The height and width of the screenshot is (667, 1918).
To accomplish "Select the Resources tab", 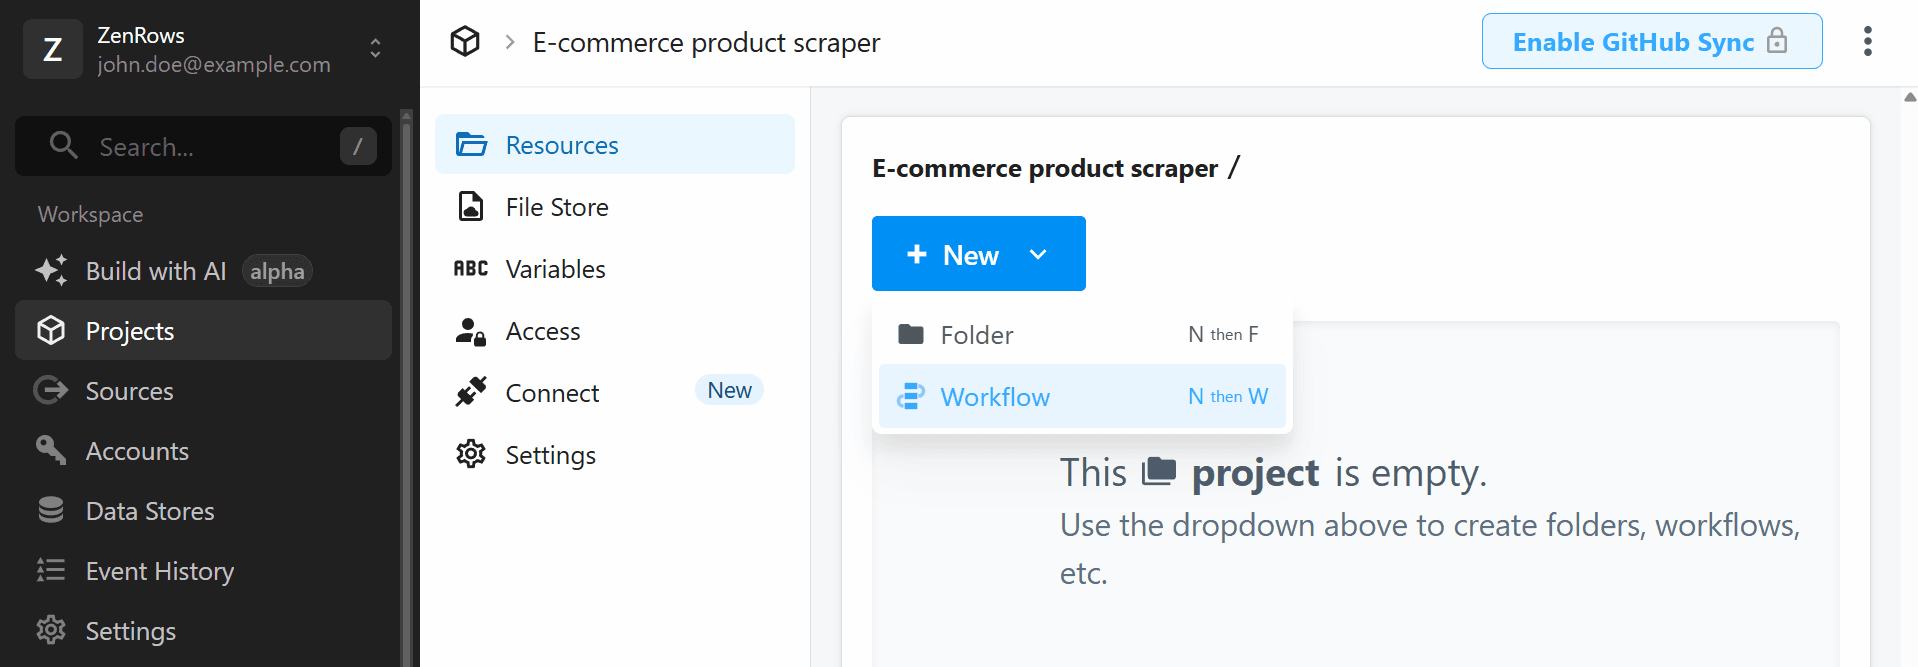I will point(615,145).
